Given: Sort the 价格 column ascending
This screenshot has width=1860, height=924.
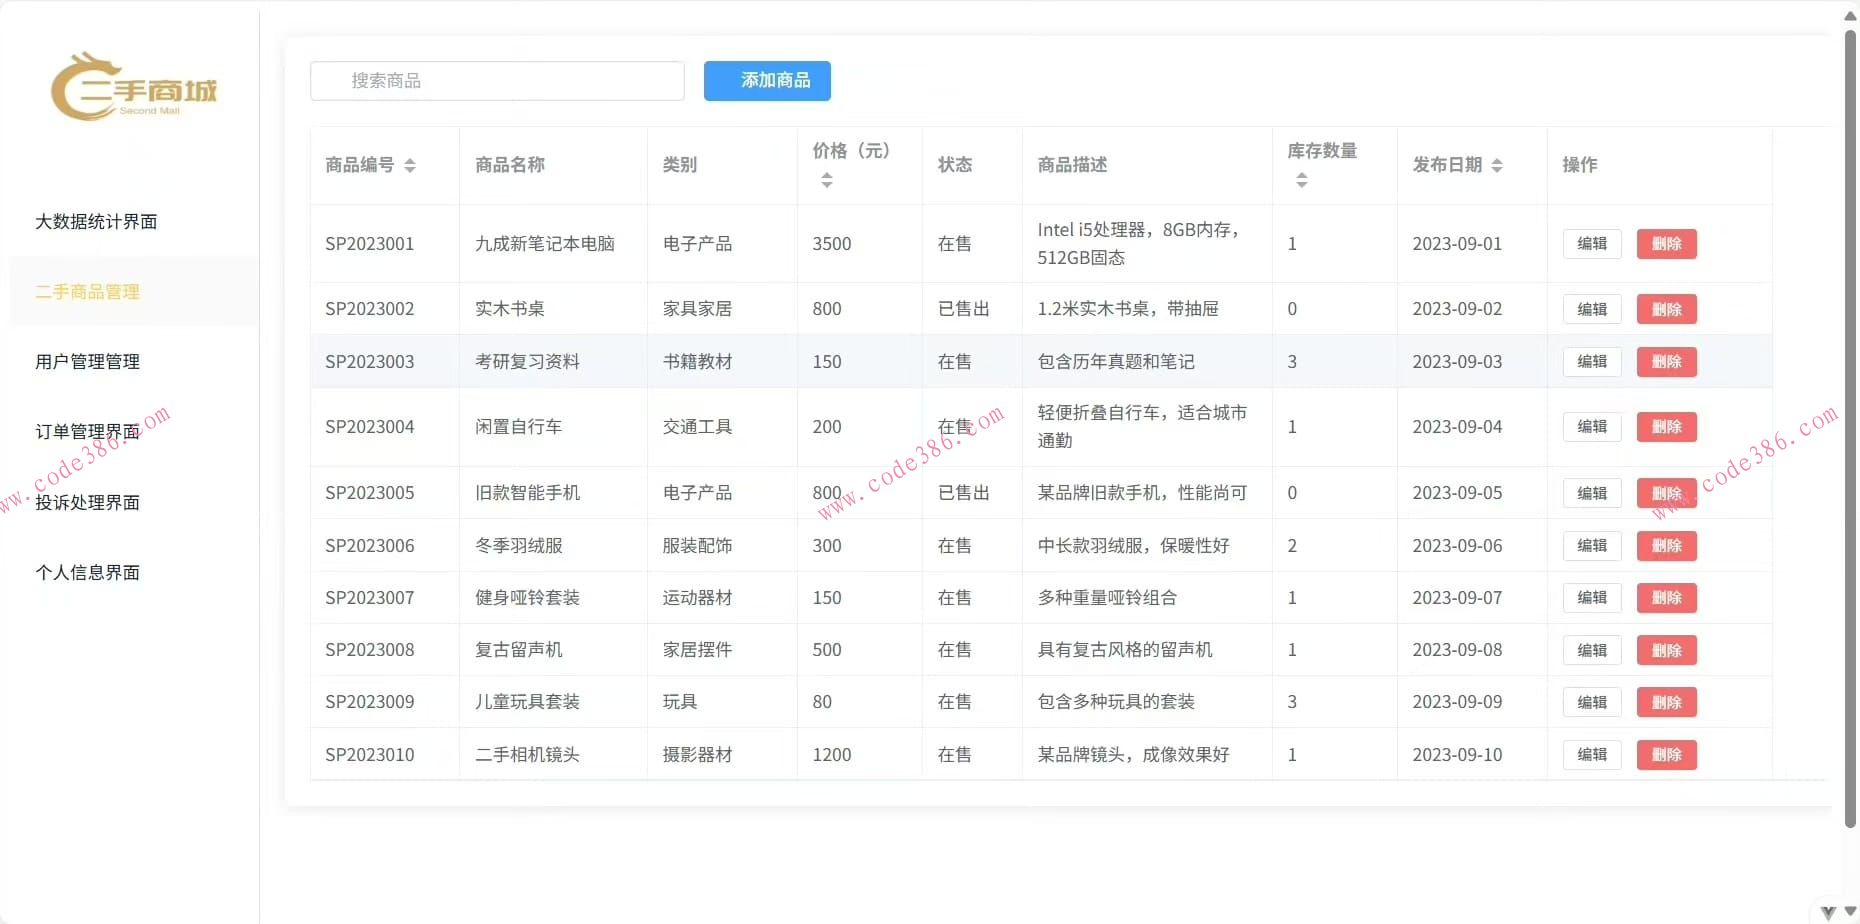Looking at the screenshot, I should (827, 174).
